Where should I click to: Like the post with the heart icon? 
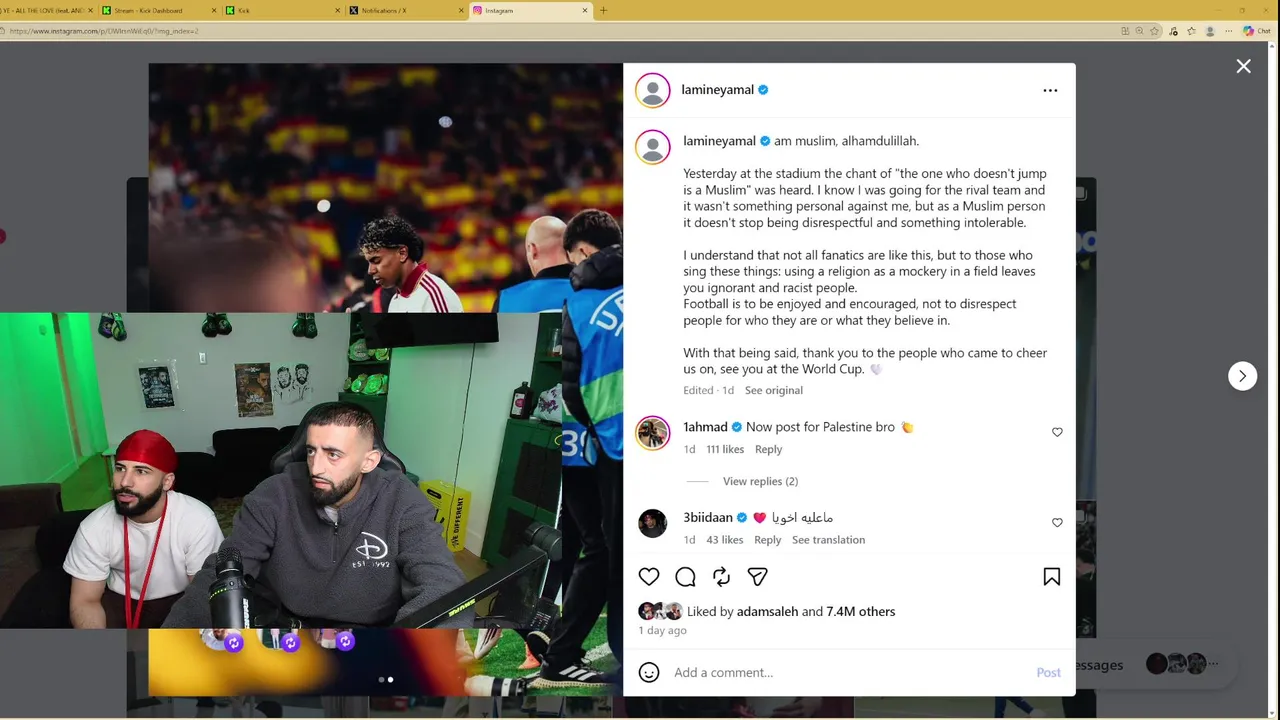point(649,577)
